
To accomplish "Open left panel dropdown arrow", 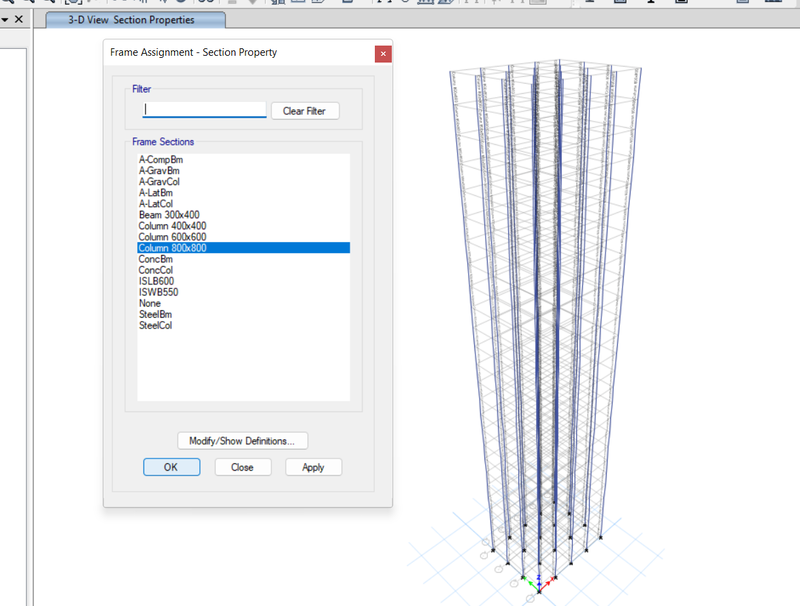I will tap(5, 20).
